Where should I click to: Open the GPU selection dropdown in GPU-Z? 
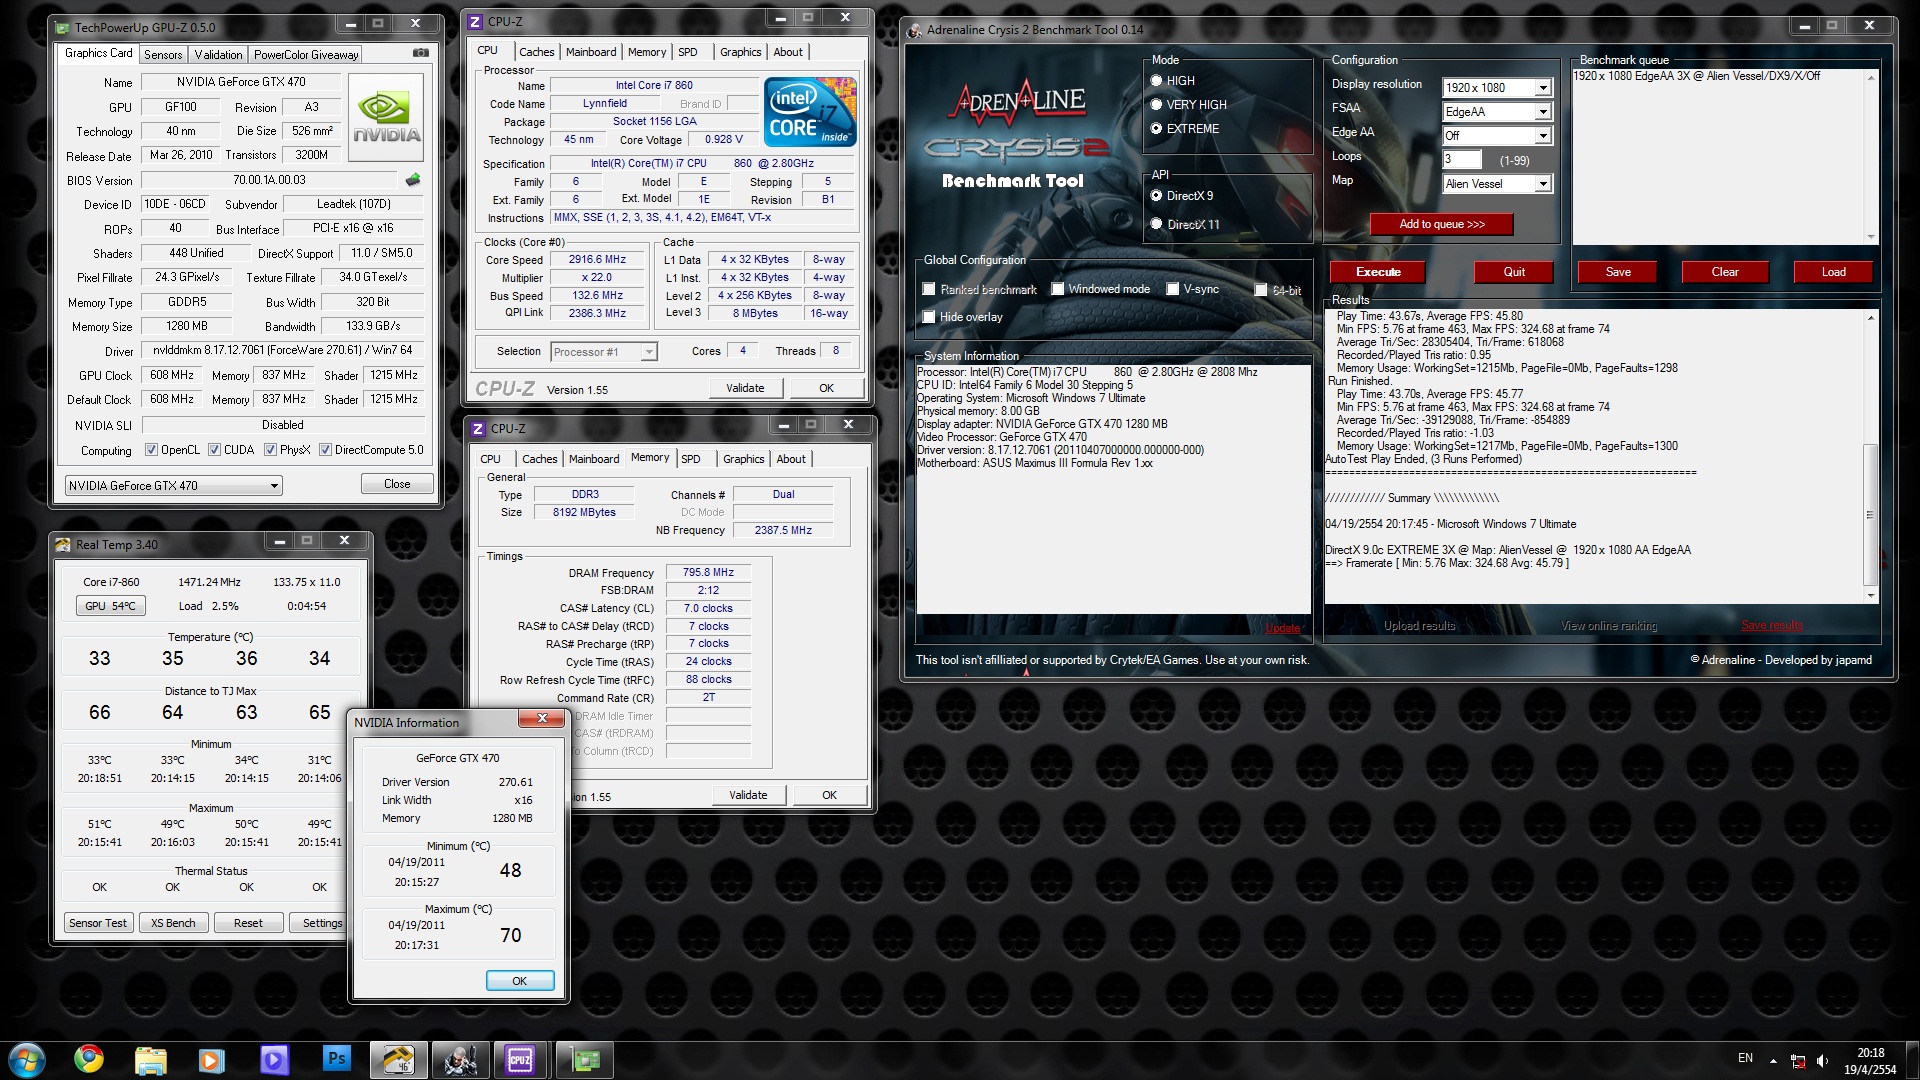(273, 486)
